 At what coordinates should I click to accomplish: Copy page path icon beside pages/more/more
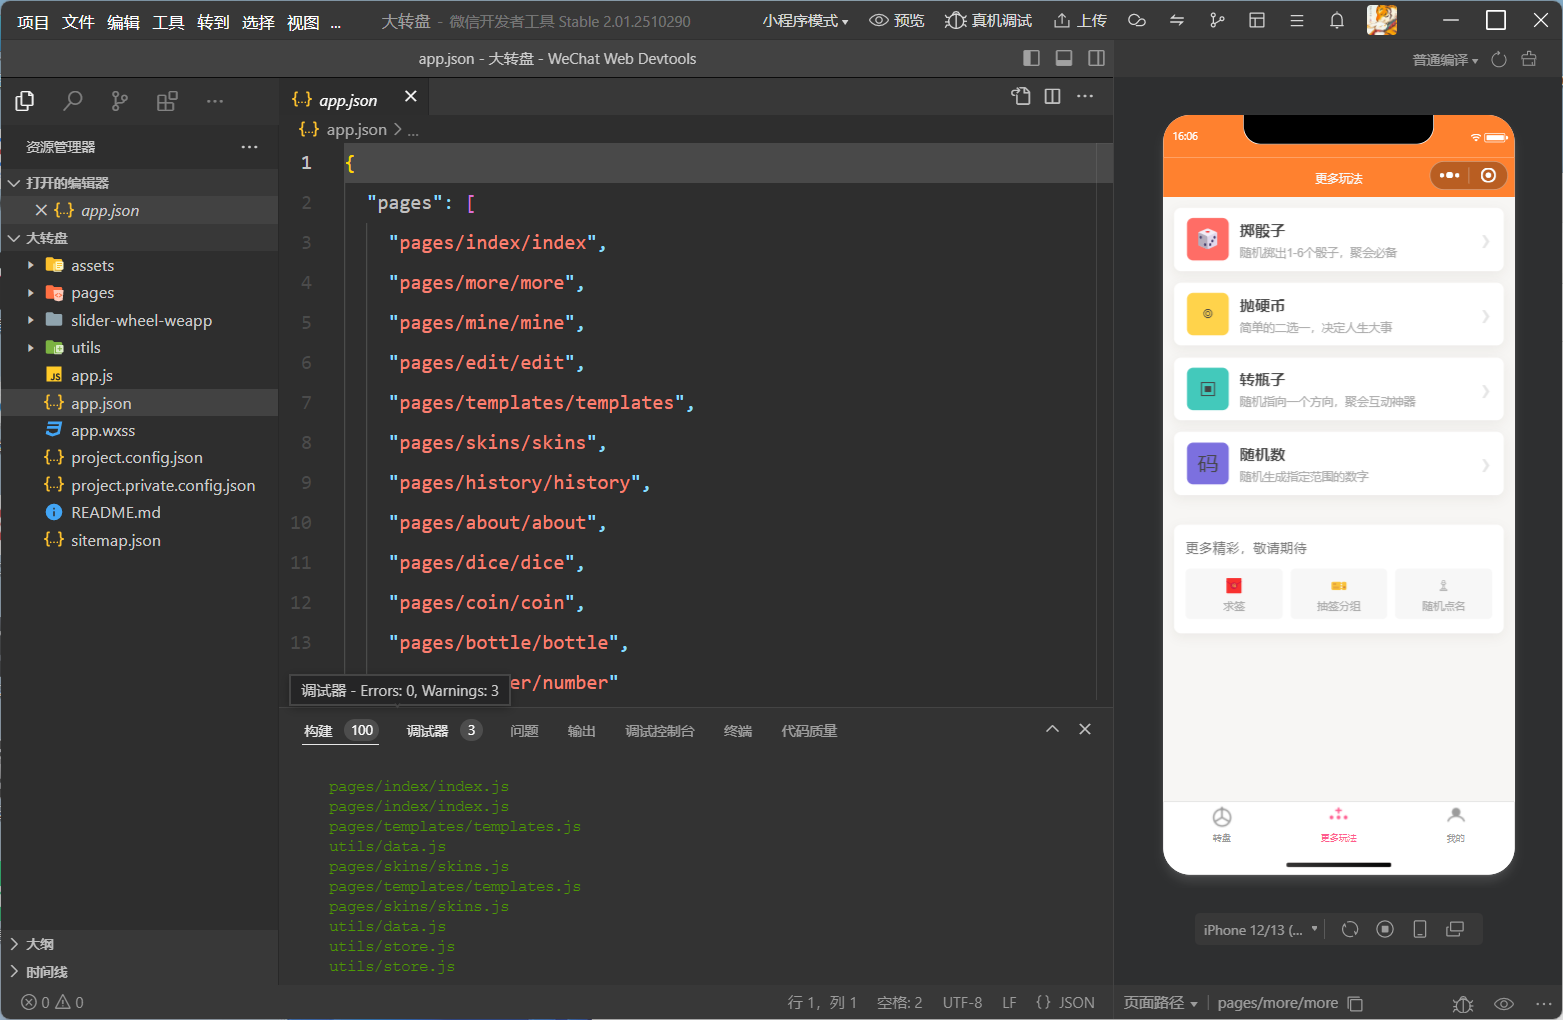[1355, 1003]
